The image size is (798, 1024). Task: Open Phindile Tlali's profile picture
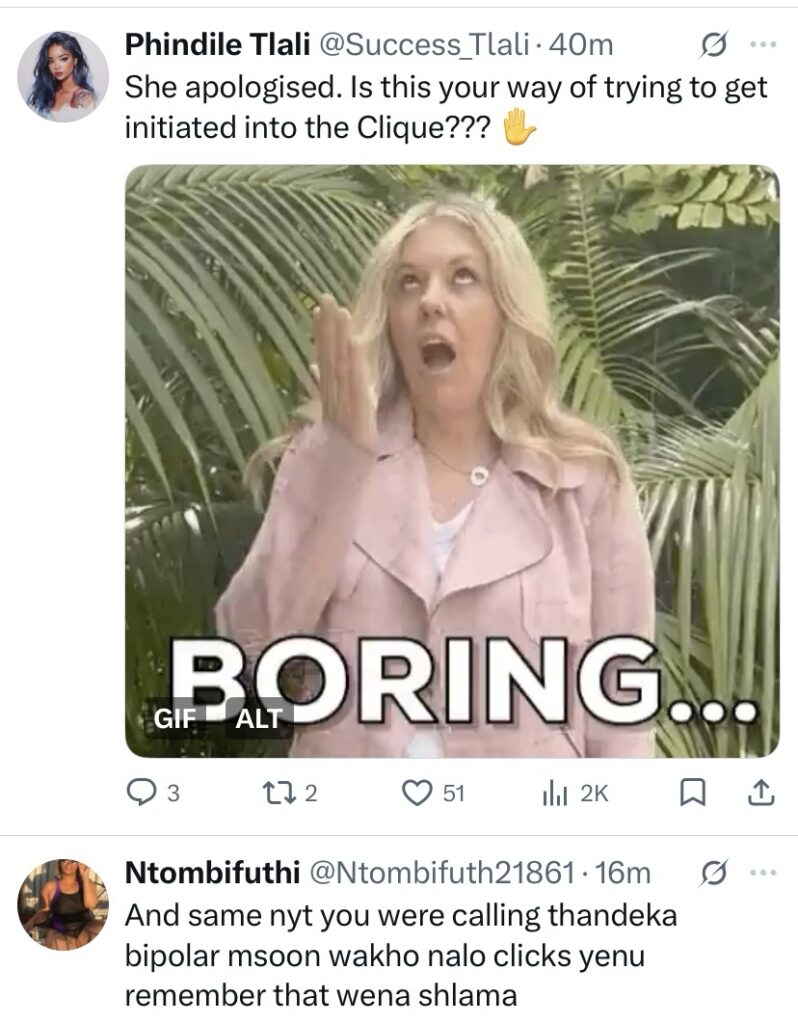tap(63, 75)
